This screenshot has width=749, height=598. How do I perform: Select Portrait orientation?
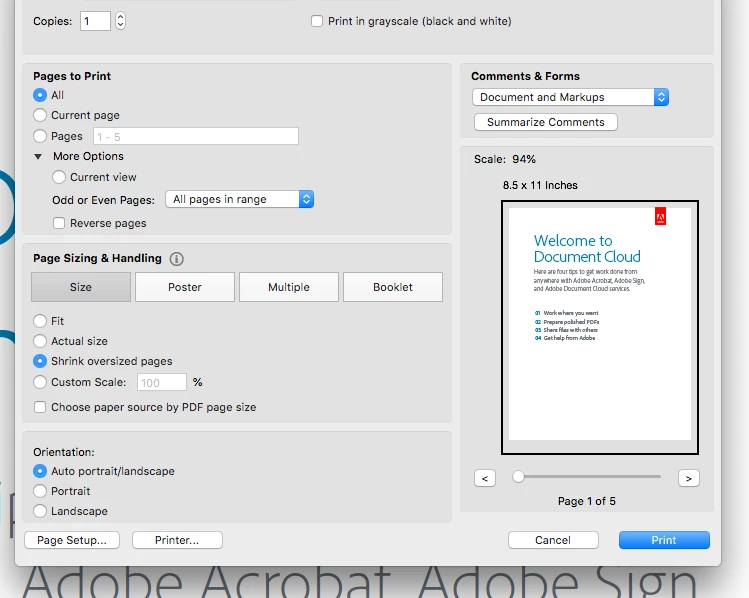click(x=40, y=491)
